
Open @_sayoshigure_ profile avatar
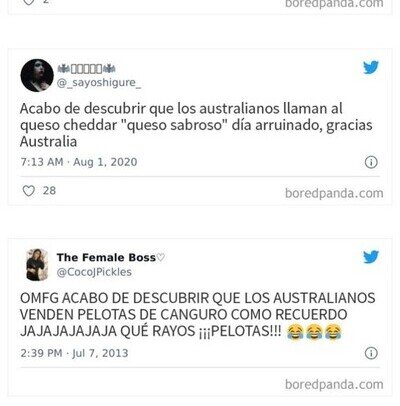coord(37,75)
